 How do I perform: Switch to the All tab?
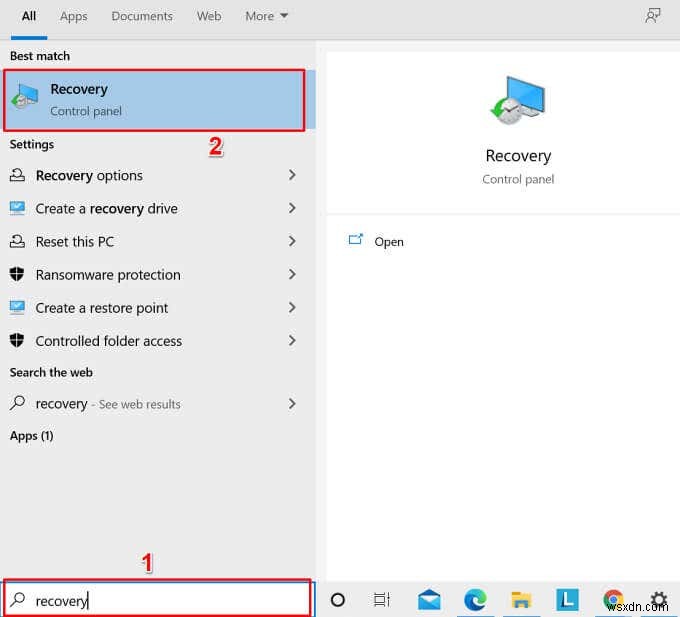tap(29, 16)
